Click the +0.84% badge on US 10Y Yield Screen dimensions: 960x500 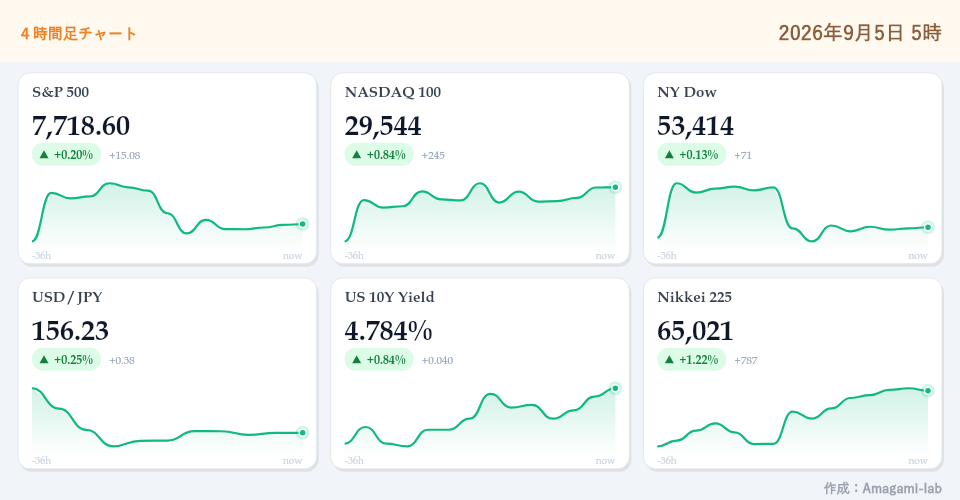coord(379,360)
